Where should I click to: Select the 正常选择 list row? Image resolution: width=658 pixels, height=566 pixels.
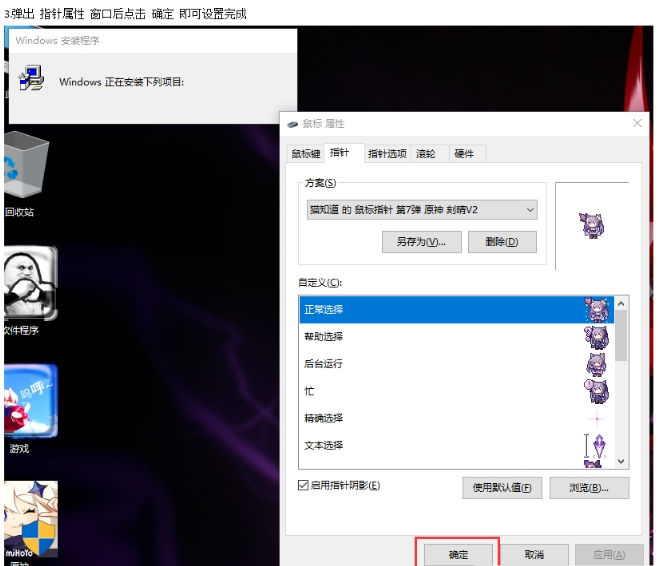pyautogui.click(x=457, y=310)
